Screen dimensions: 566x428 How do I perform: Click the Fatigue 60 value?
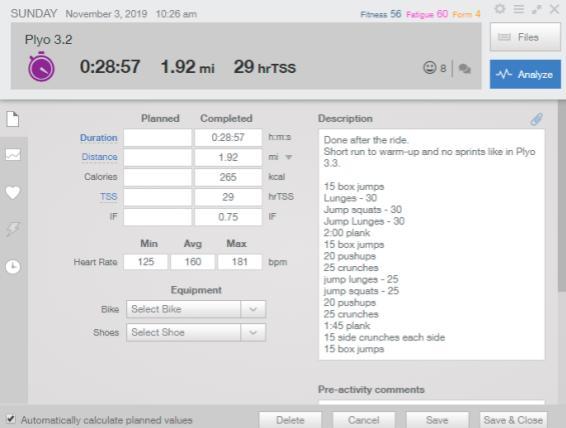tap(427, 14)
